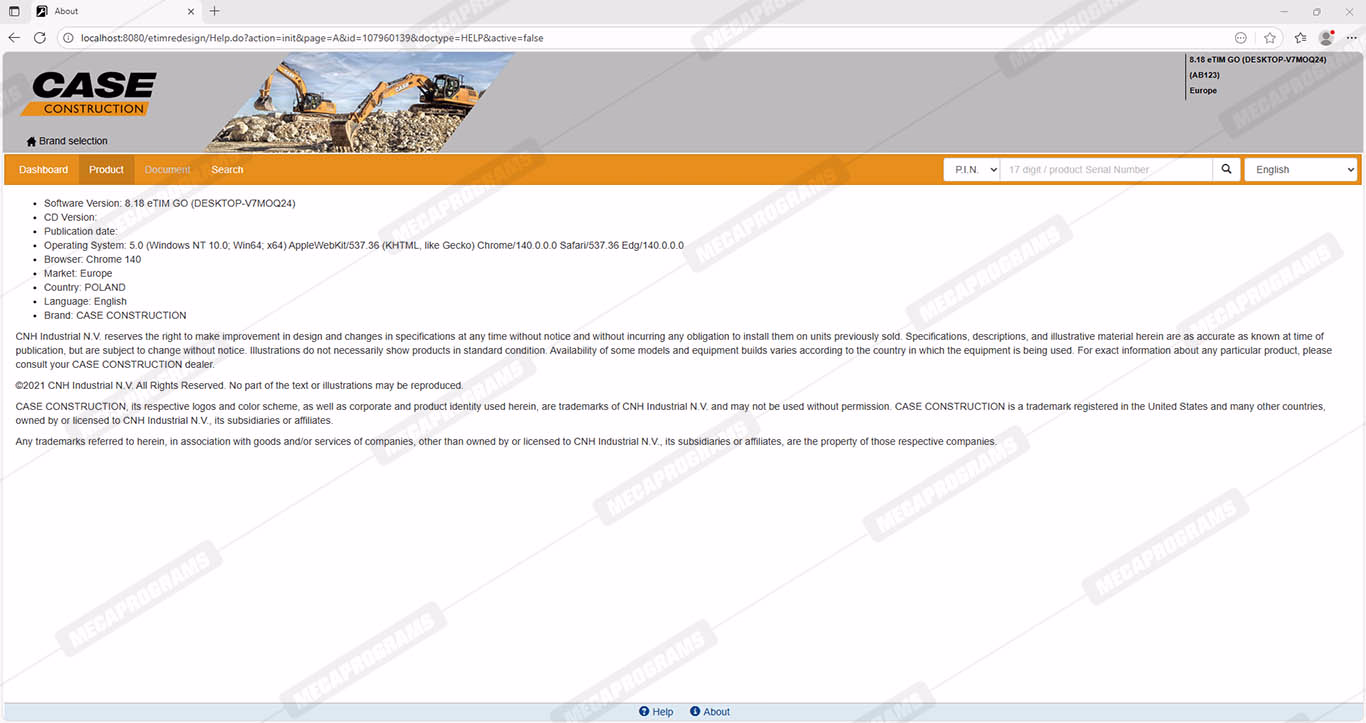The height and width of the screenshot is (723, 1366).
Task: Open the tab actions menu icon
Action: (x=14, y=11)
